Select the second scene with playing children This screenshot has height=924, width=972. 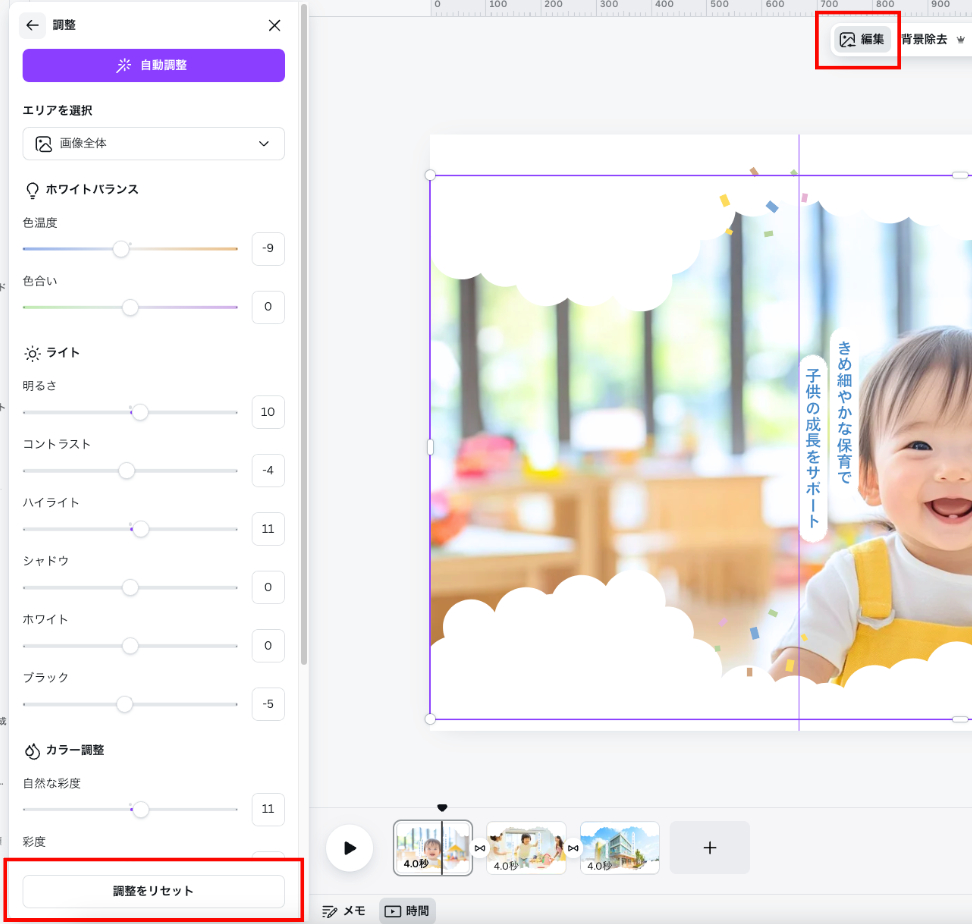click(x=526, y=848)
